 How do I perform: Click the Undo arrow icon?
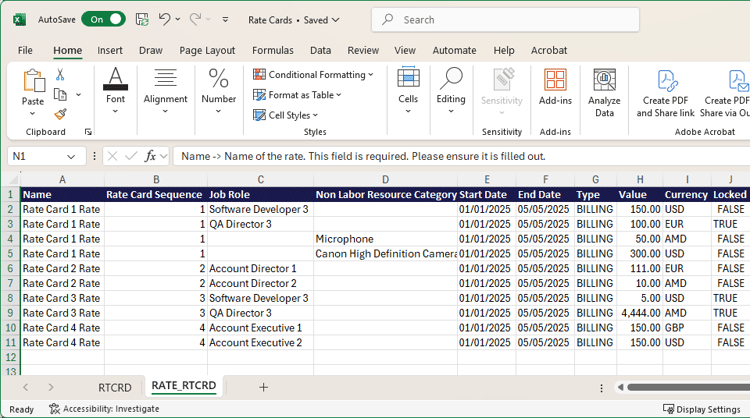coord(165,19)
